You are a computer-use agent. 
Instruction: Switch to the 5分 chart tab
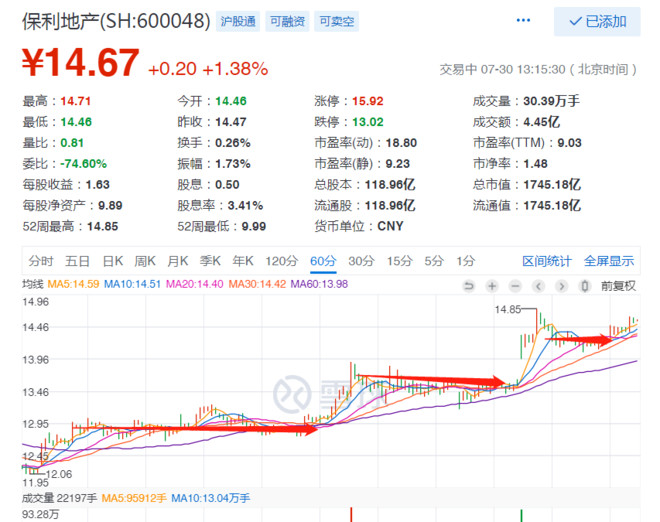pyautogui.click(x=434, y=261)
